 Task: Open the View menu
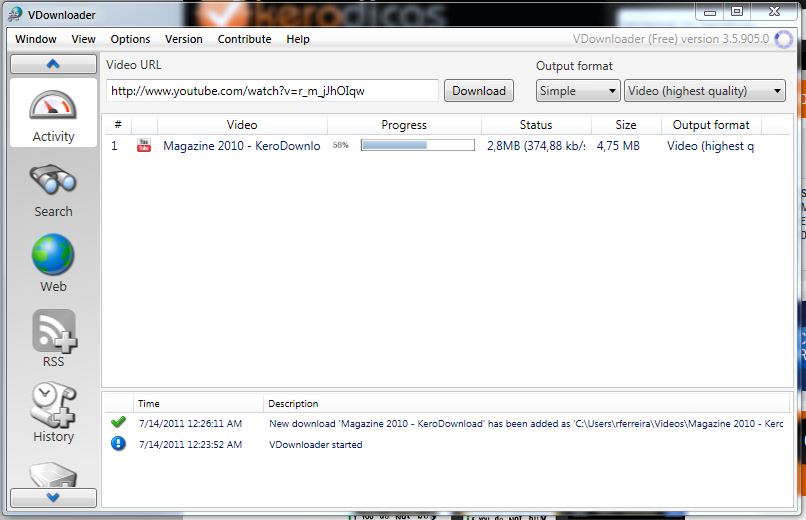(83, 39)
